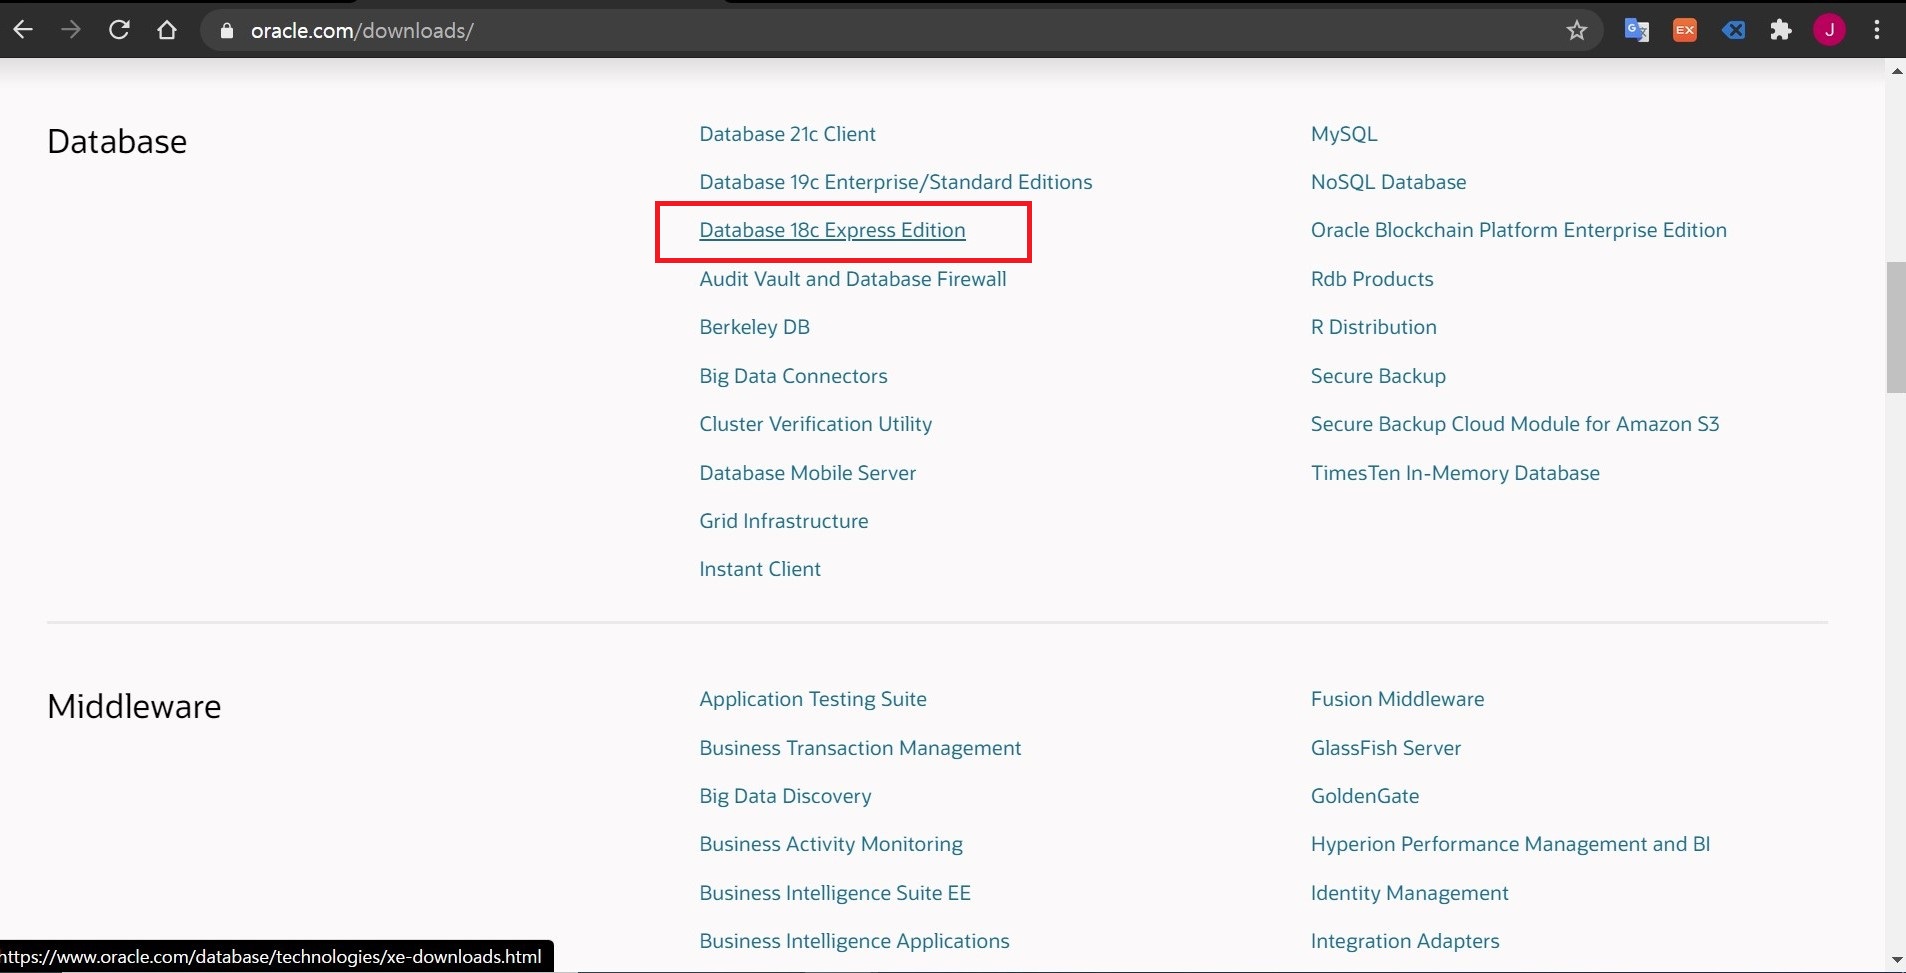Open Hyperion Performance Management and BI link
Viewport: 1906px width, 973px height.
coord(1511,844)
